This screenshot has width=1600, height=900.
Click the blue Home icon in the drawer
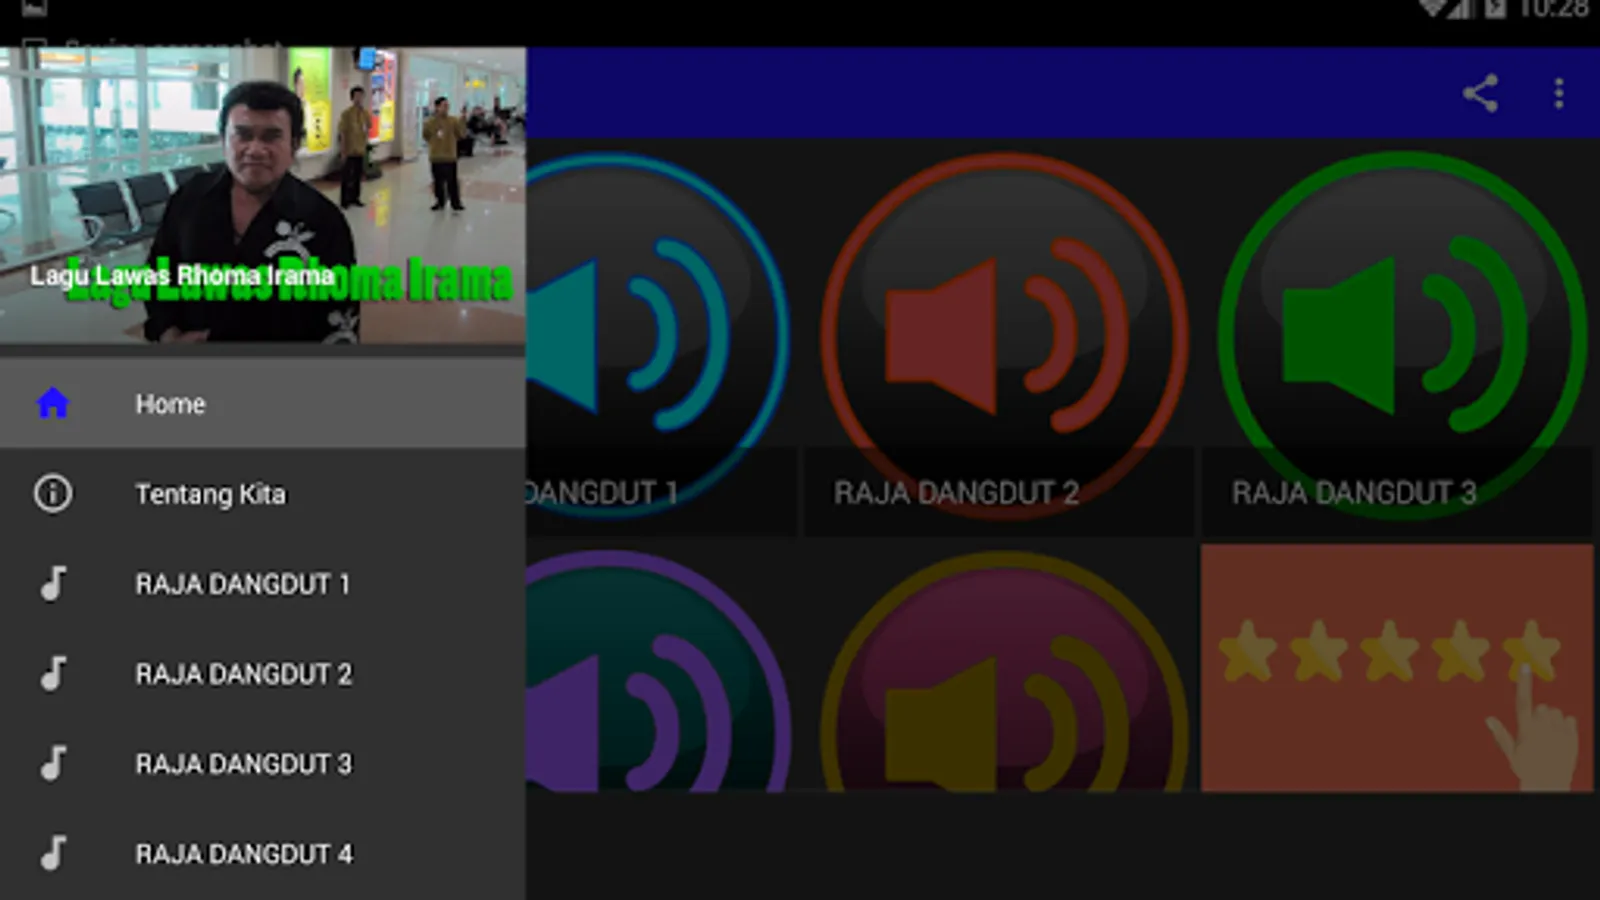point(53,403)
